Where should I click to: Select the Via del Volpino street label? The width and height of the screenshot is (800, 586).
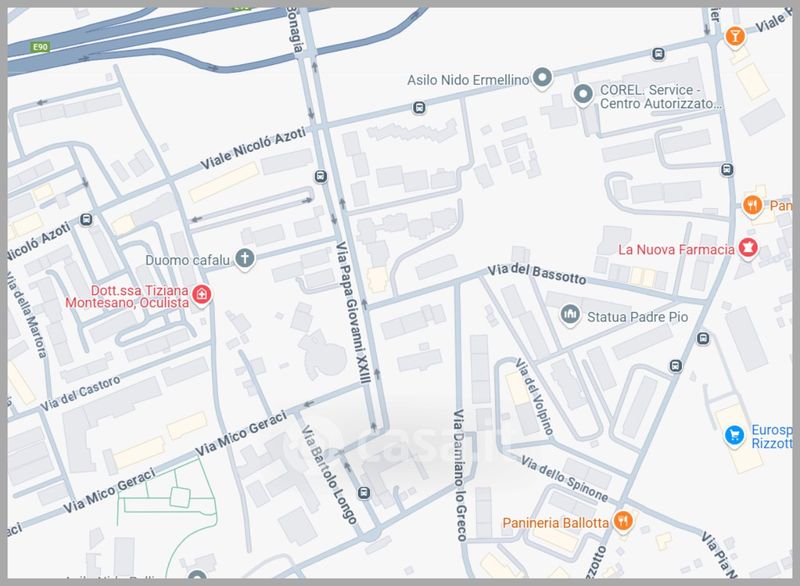click(534, 396)
